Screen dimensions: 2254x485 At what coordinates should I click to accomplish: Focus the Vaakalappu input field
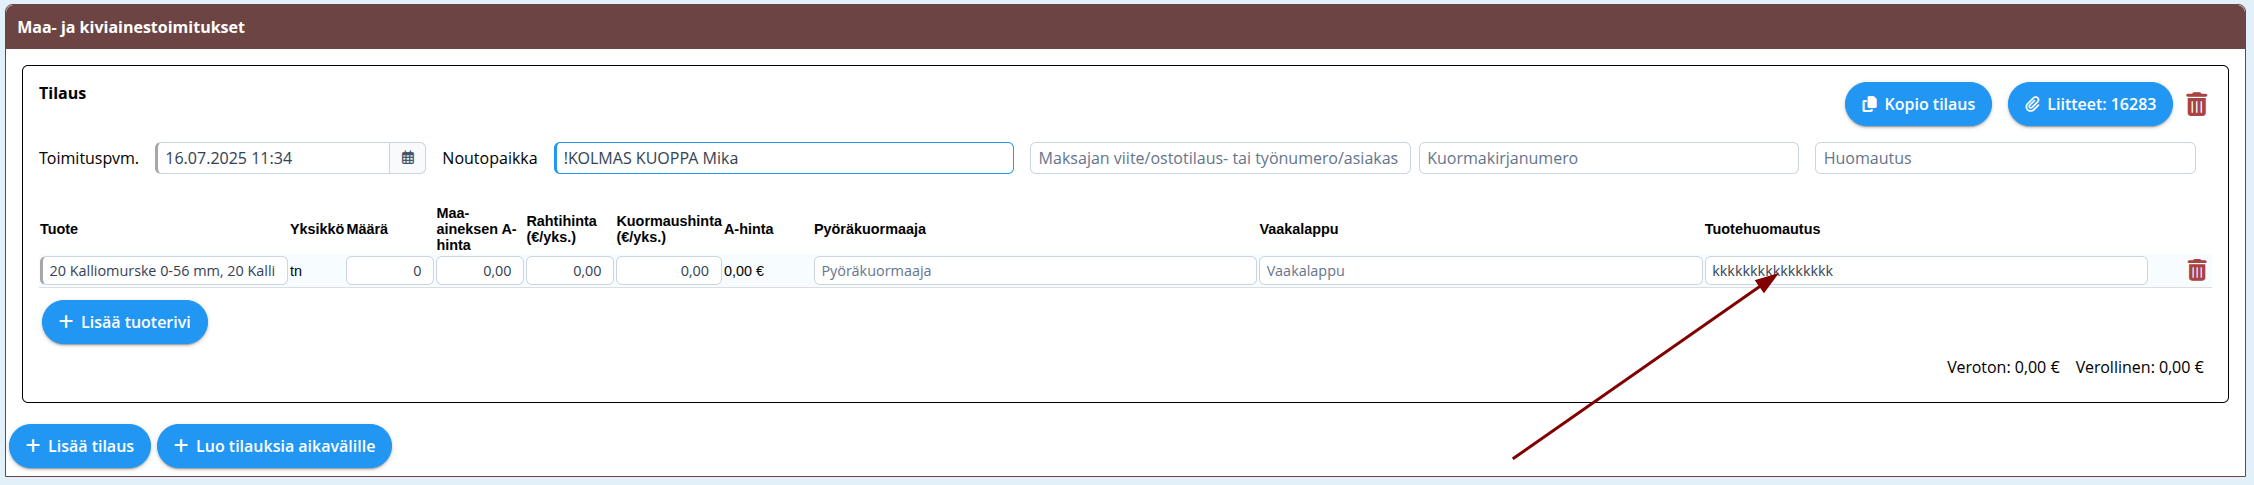tap(1479, 271)
